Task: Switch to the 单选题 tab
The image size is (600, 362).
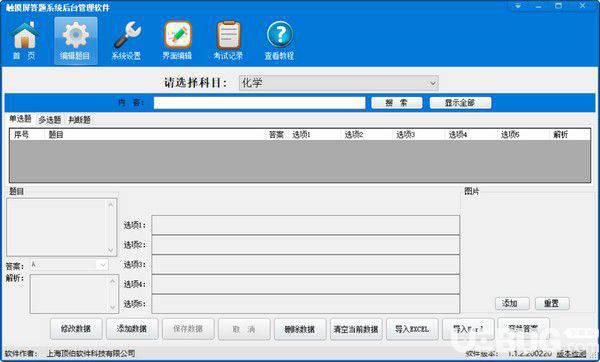Action: [x=21, y=119]
